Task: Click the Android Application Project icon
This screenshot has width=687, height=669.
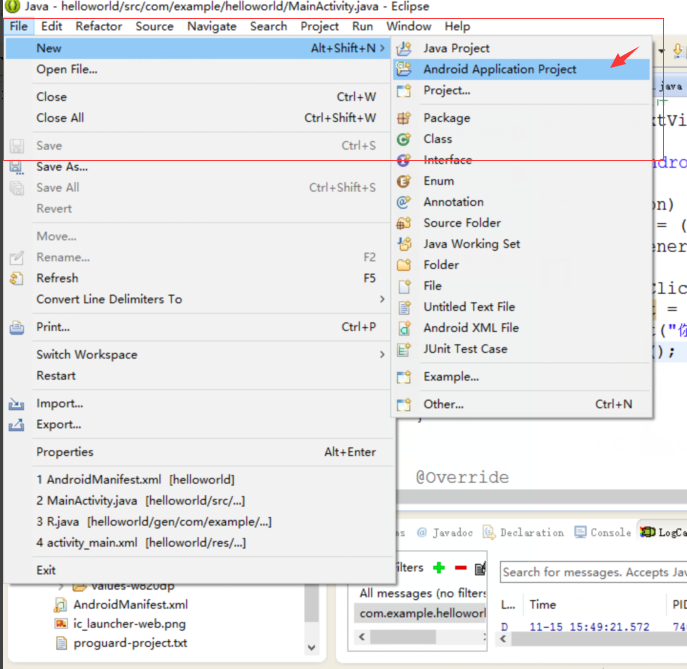Action: pos(404,69)
